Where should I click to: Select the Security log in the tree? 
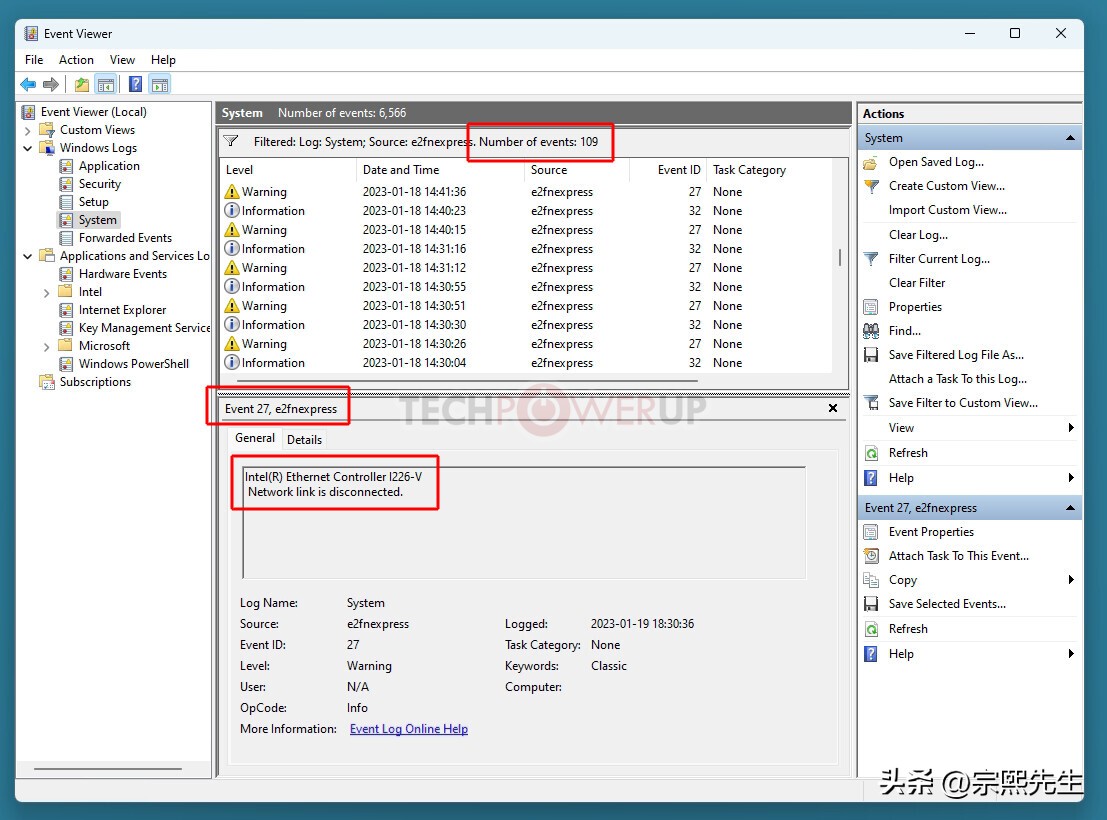tap(99, 184)
